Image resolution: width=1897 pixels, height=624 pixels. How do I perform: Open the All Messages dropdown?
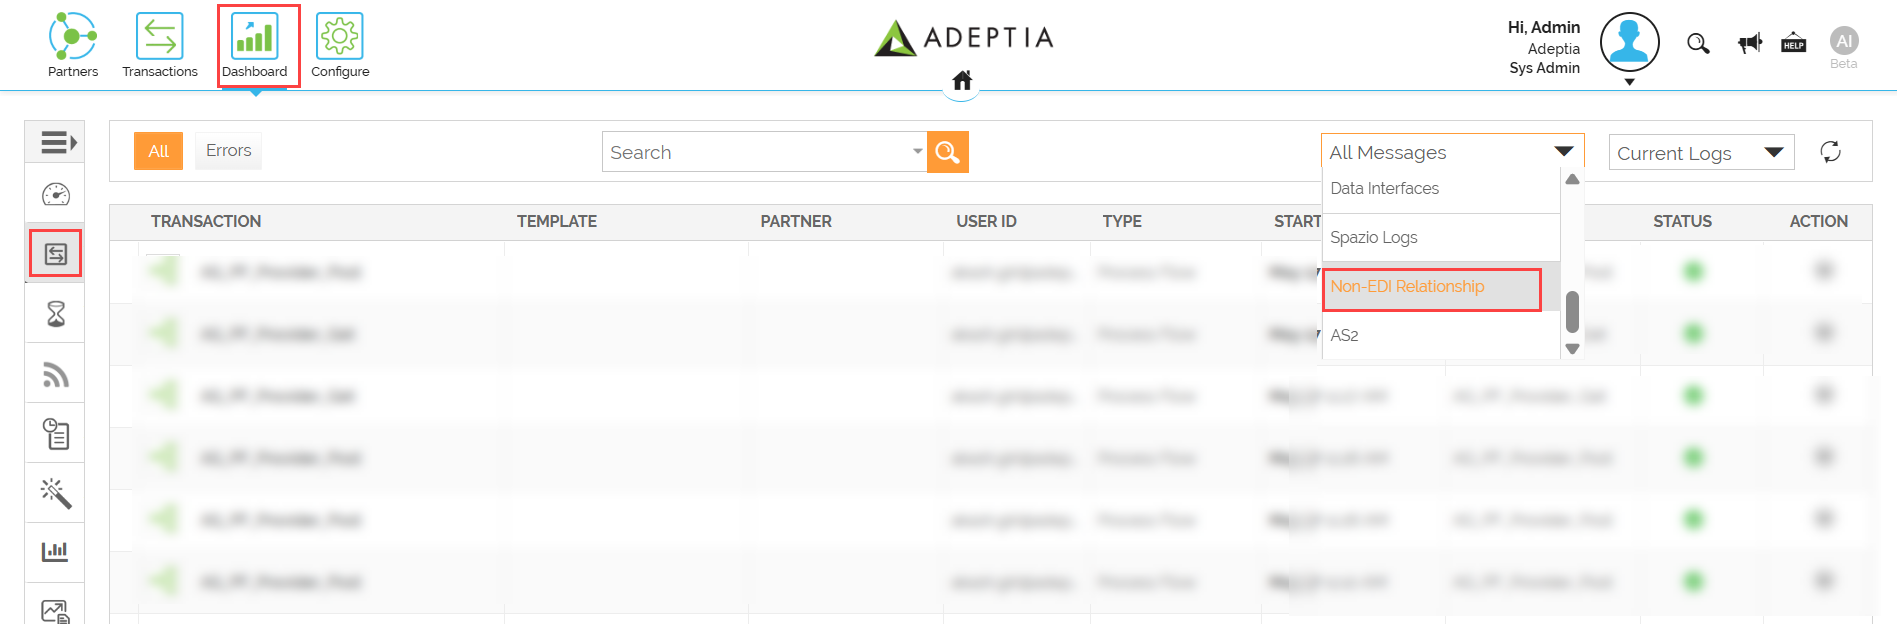pyautogui.click(x=1452, y=152)
